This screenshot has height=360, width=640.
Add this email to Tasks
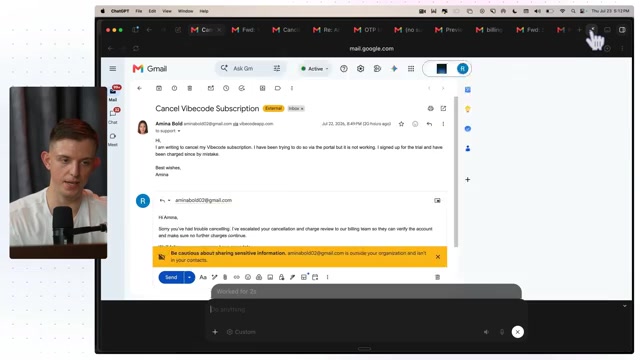(242, 88)
